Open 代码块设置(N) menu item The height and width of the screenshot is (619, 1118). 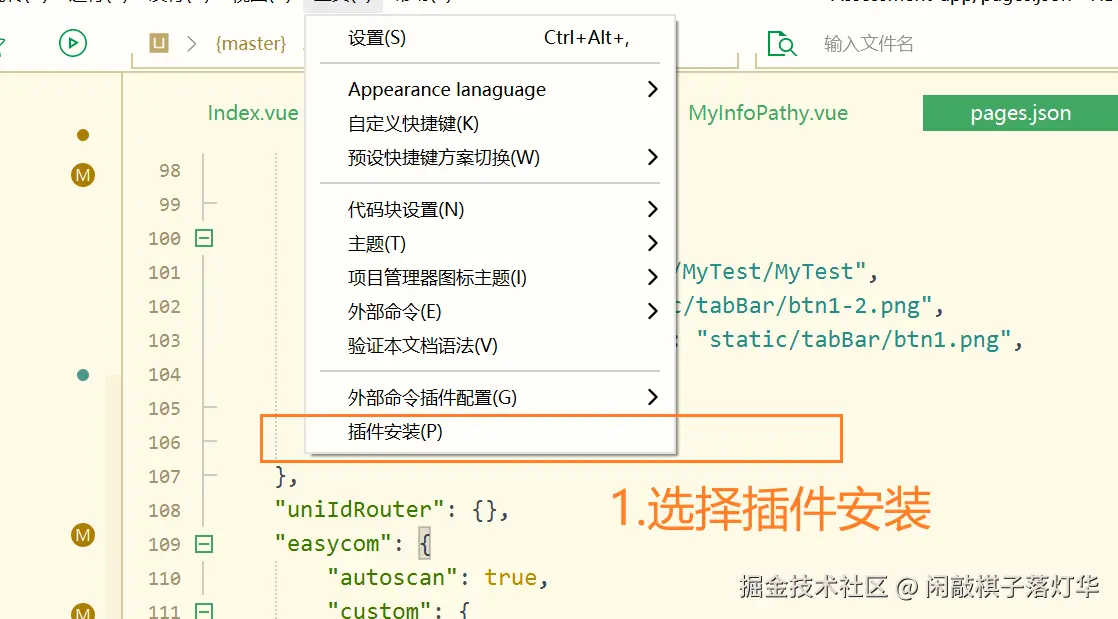(x=490, y=210)
